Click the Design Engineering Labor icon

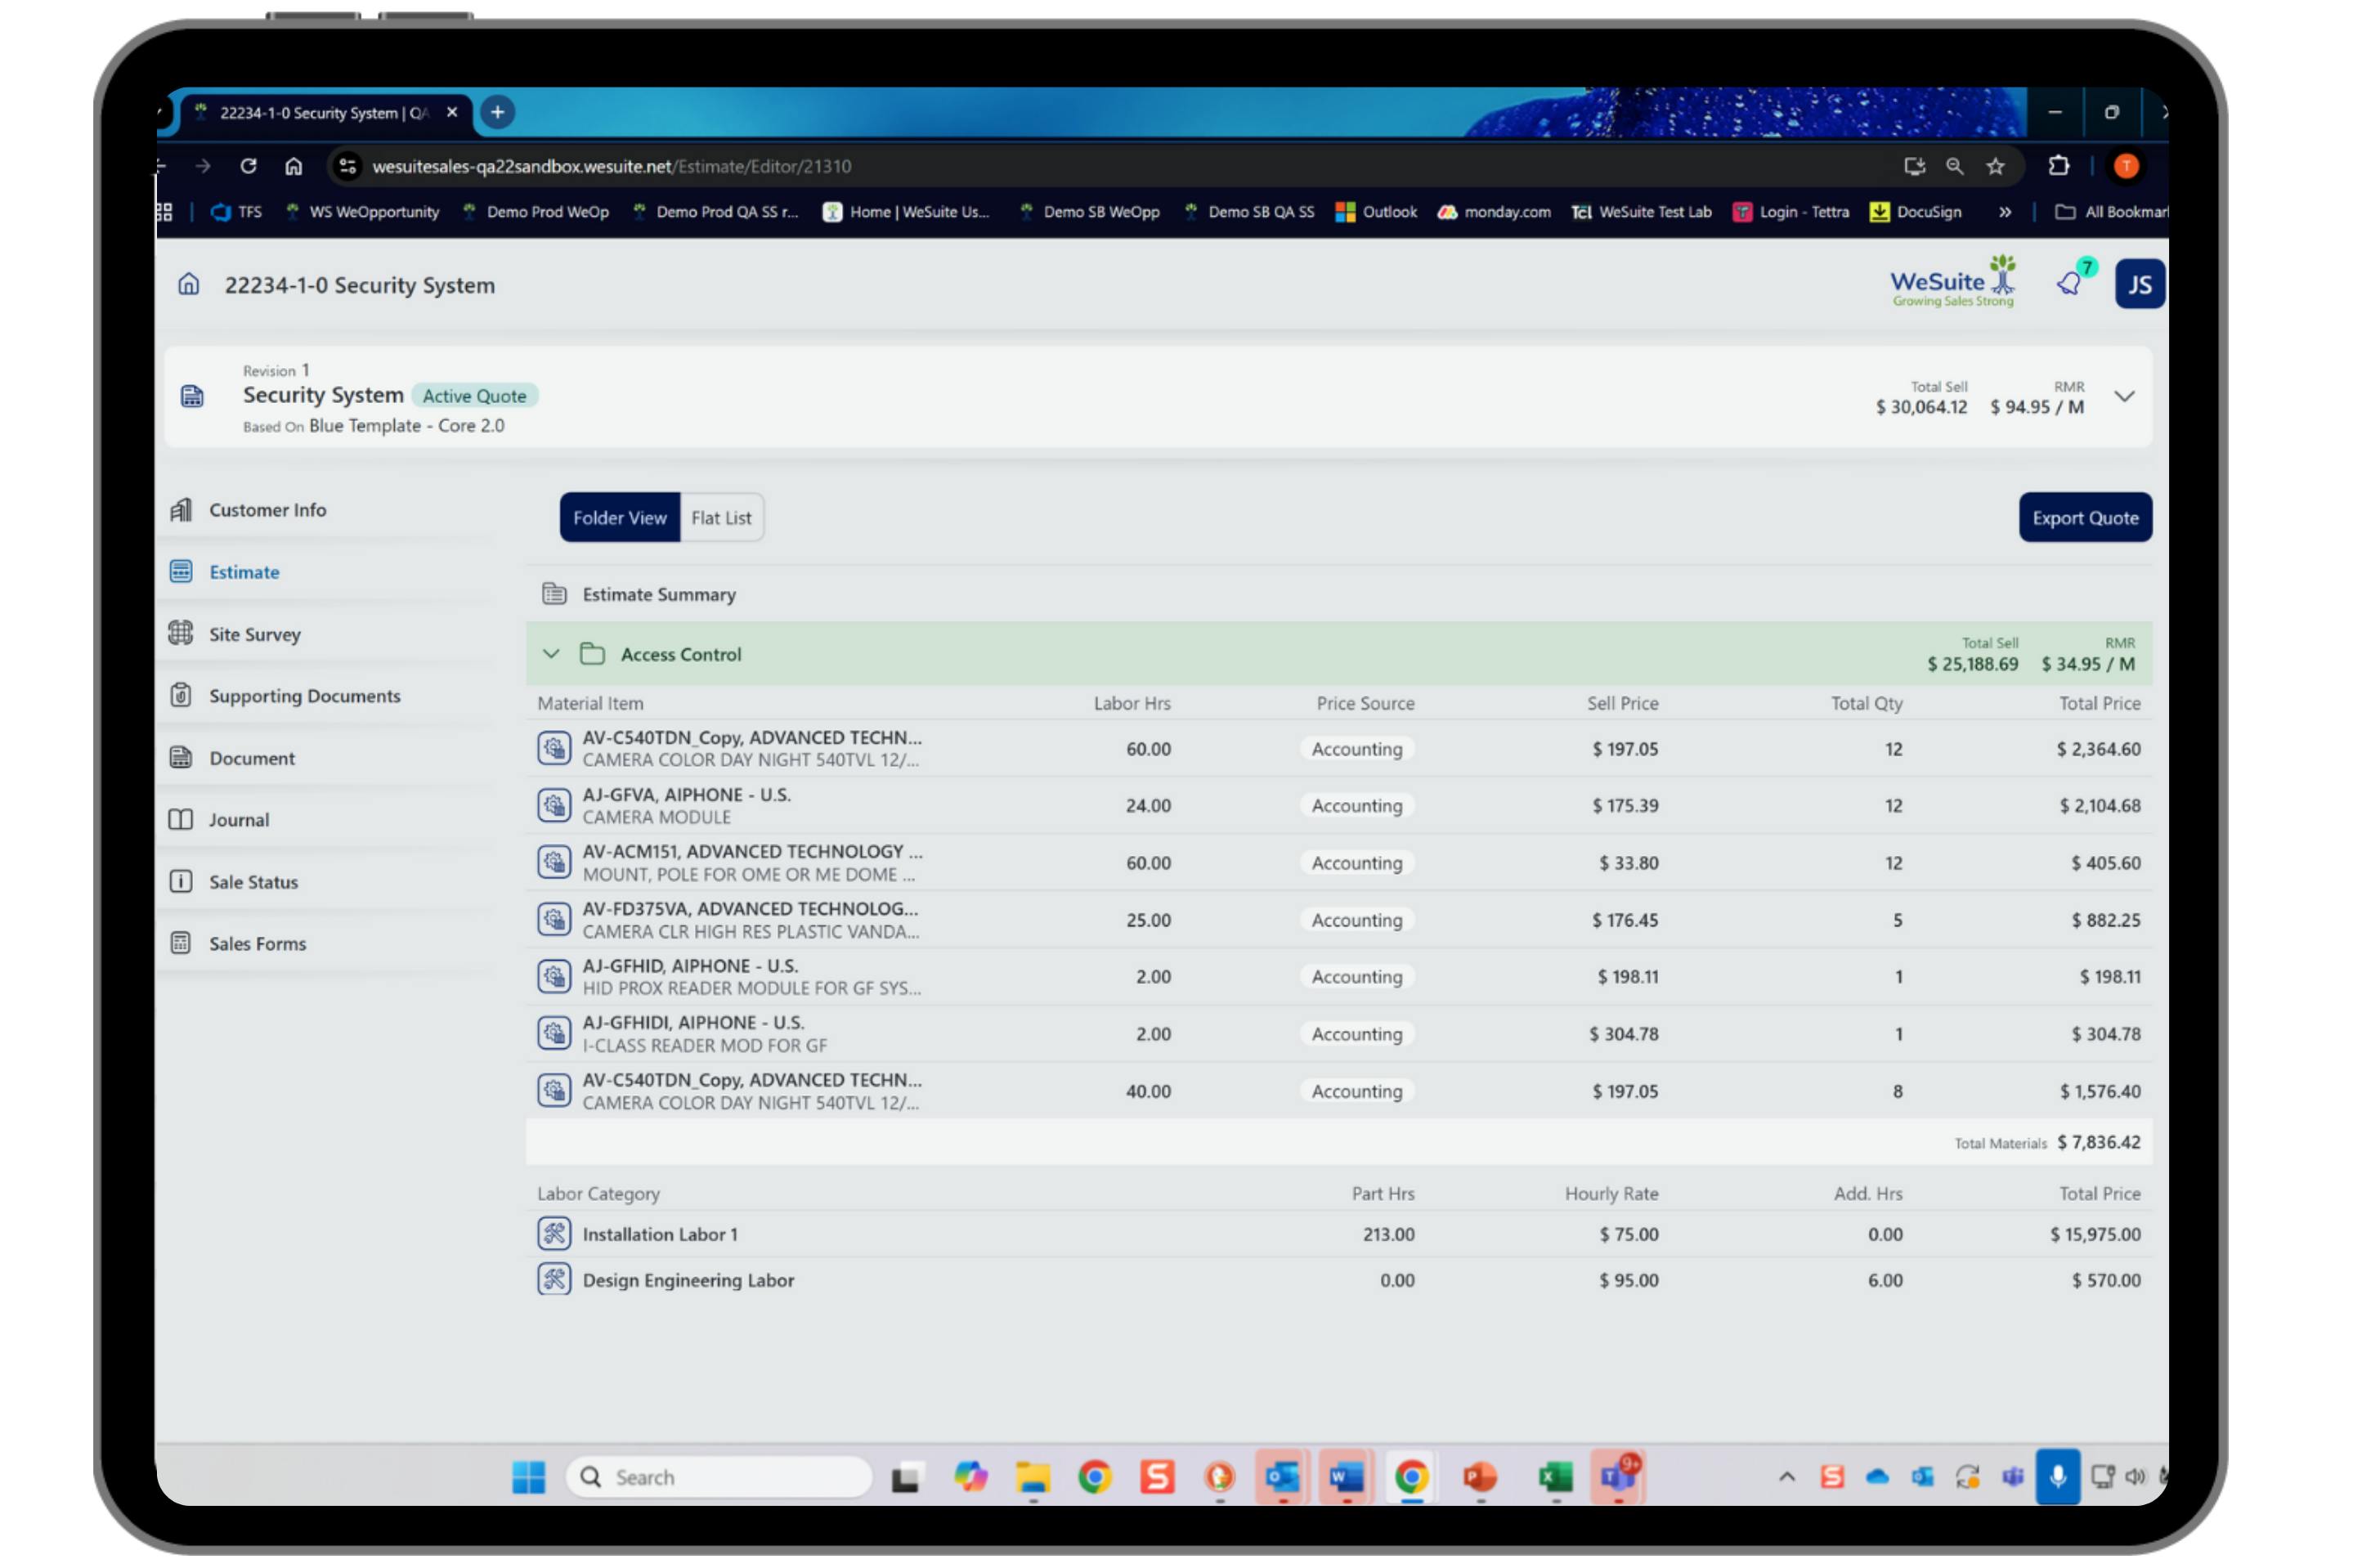tap(554, 1279)
